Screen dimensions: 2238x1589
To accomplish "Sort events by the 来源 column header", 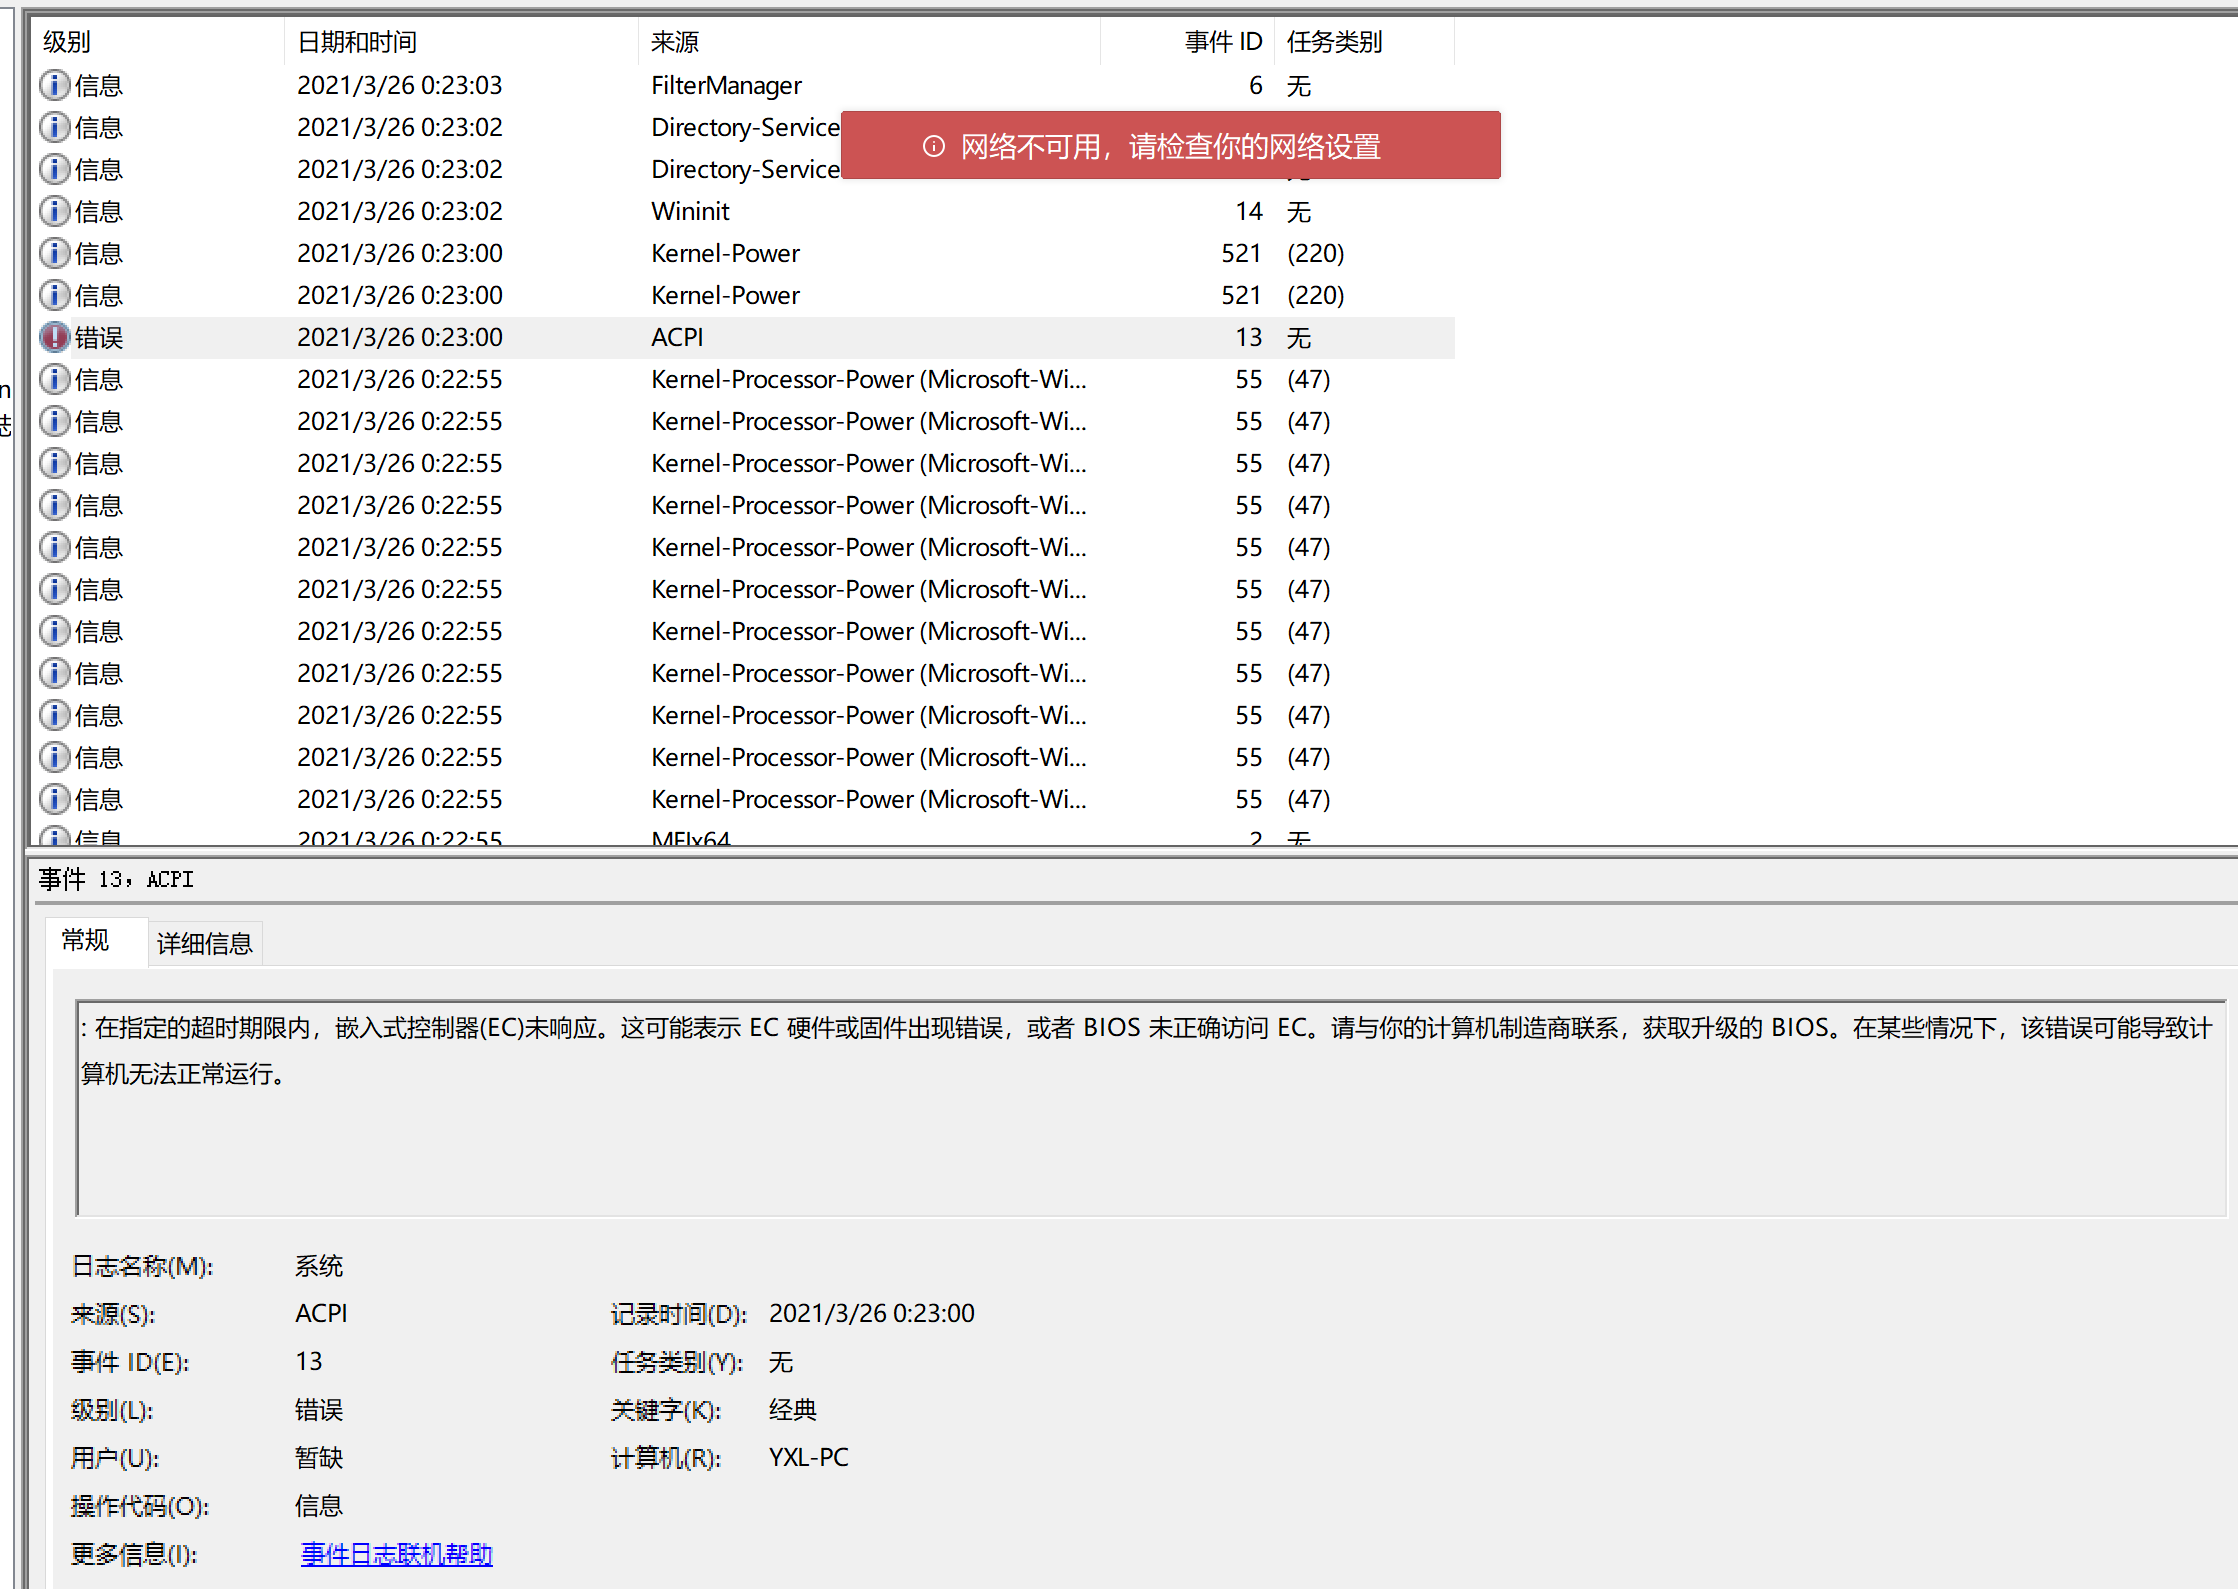I will (x=675, y=42).
